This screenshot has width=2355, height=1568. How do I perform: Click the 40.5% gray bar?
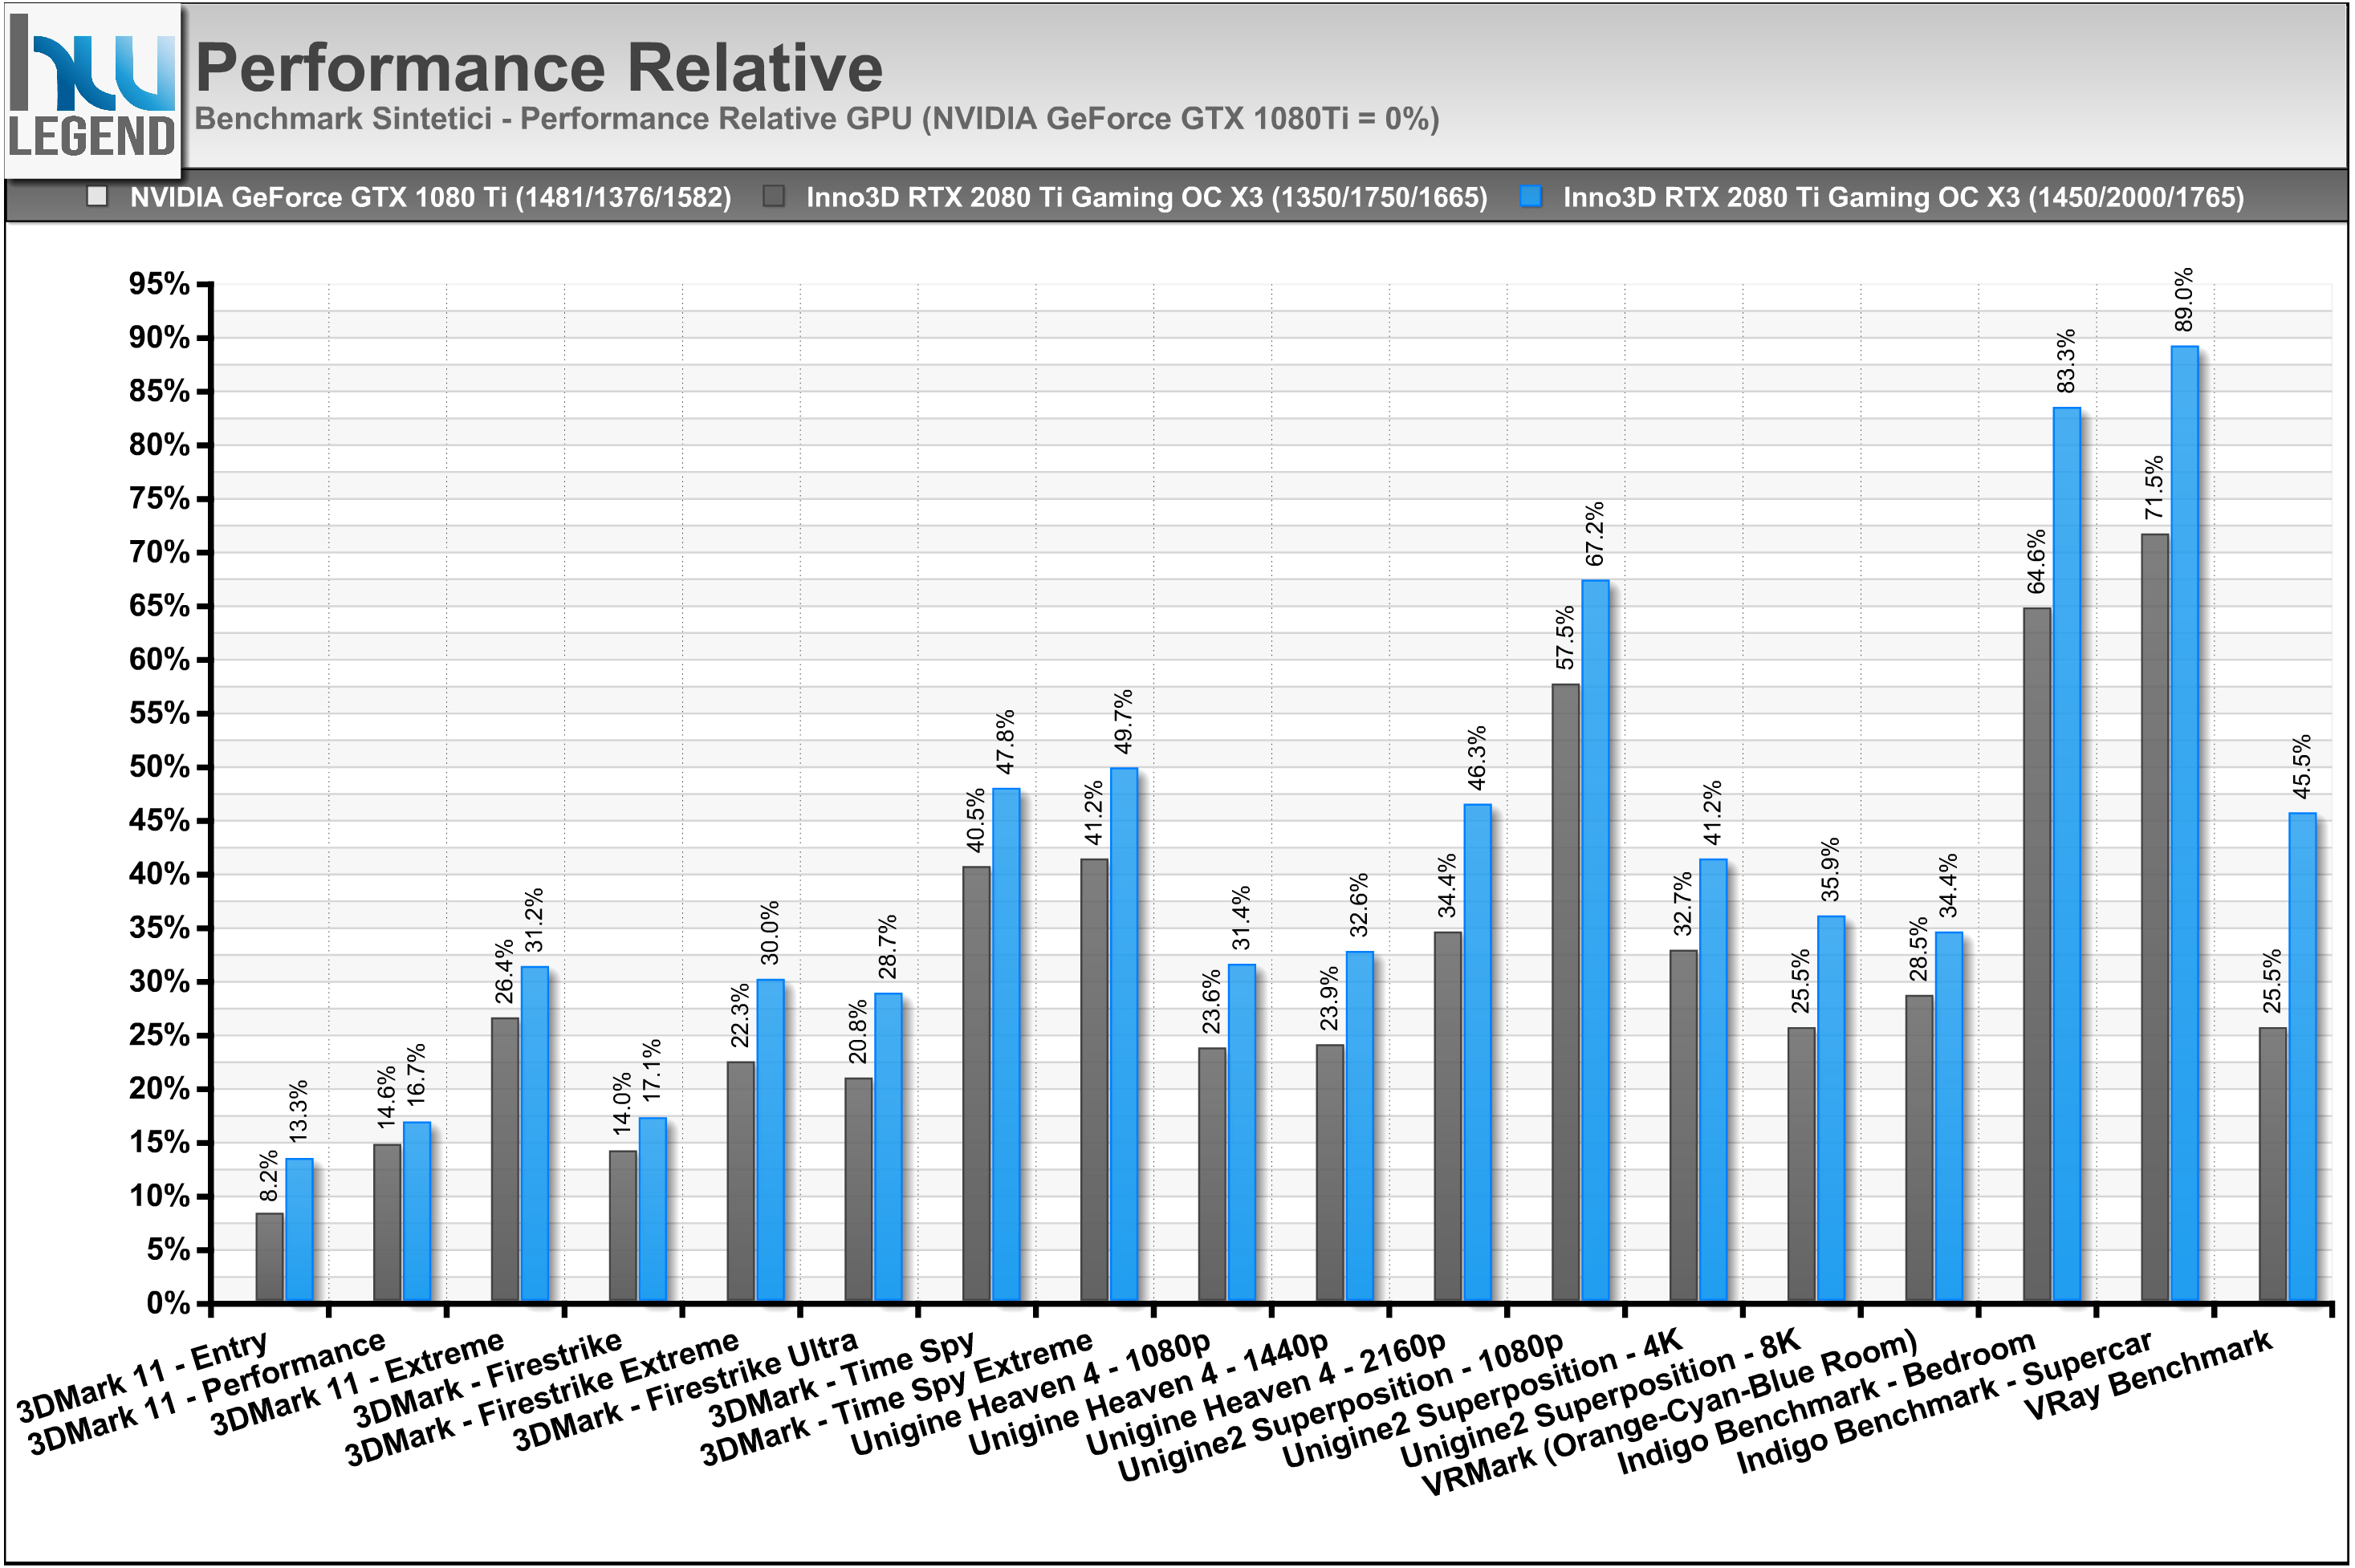click(976, 1084)
